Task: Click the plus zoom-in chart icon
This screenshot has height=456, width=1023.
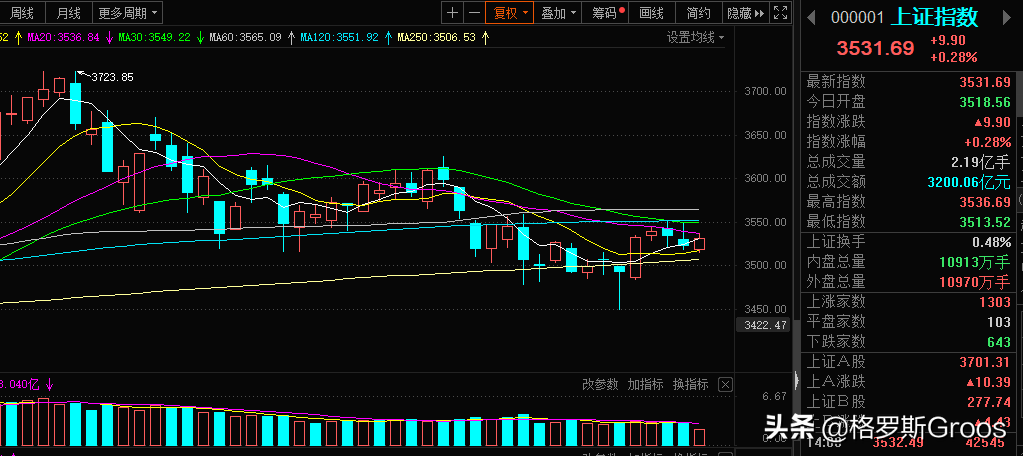Action: tap(453, 13)
